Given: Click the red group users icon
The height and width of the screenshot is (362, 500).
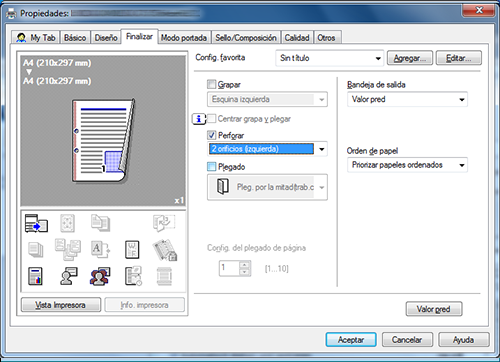Looking at the screenshot, I should [100, 276].
